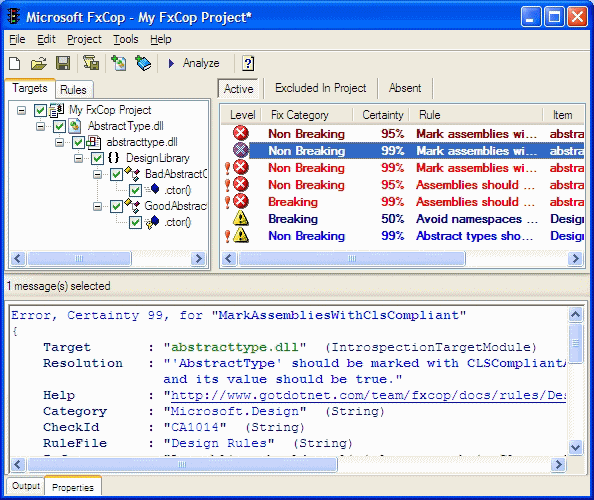Open the Help menu
Viewport: 594px width, 500px height.
coord(161,39)
